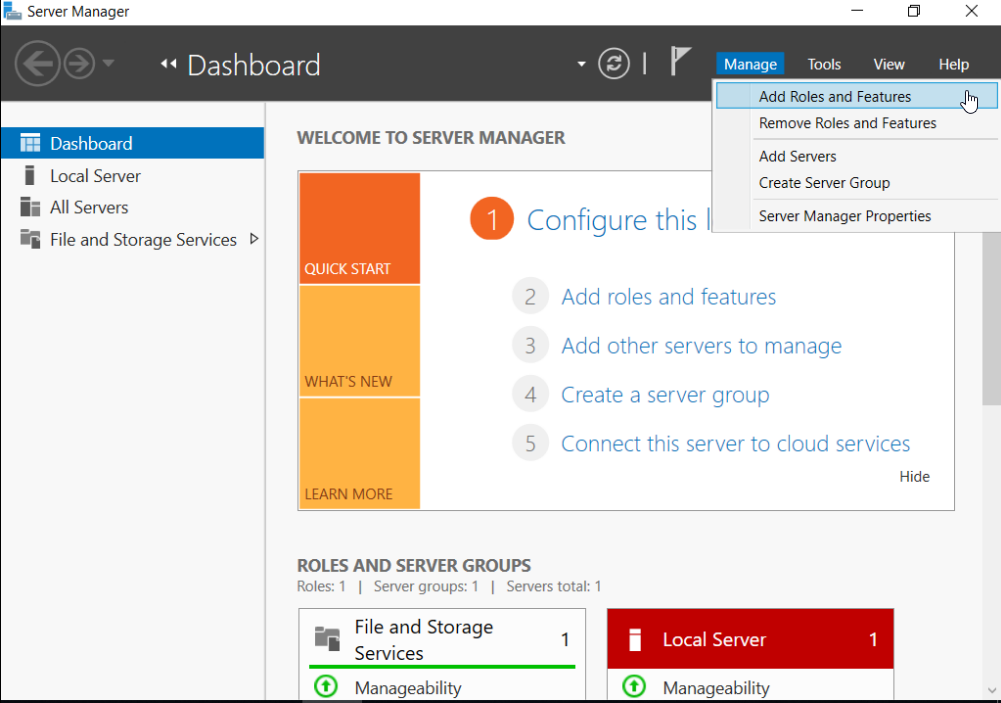This screenshot has height=703, width=1001.
Task: Select the Local Server sidebar icon
Action: point(30,175)
